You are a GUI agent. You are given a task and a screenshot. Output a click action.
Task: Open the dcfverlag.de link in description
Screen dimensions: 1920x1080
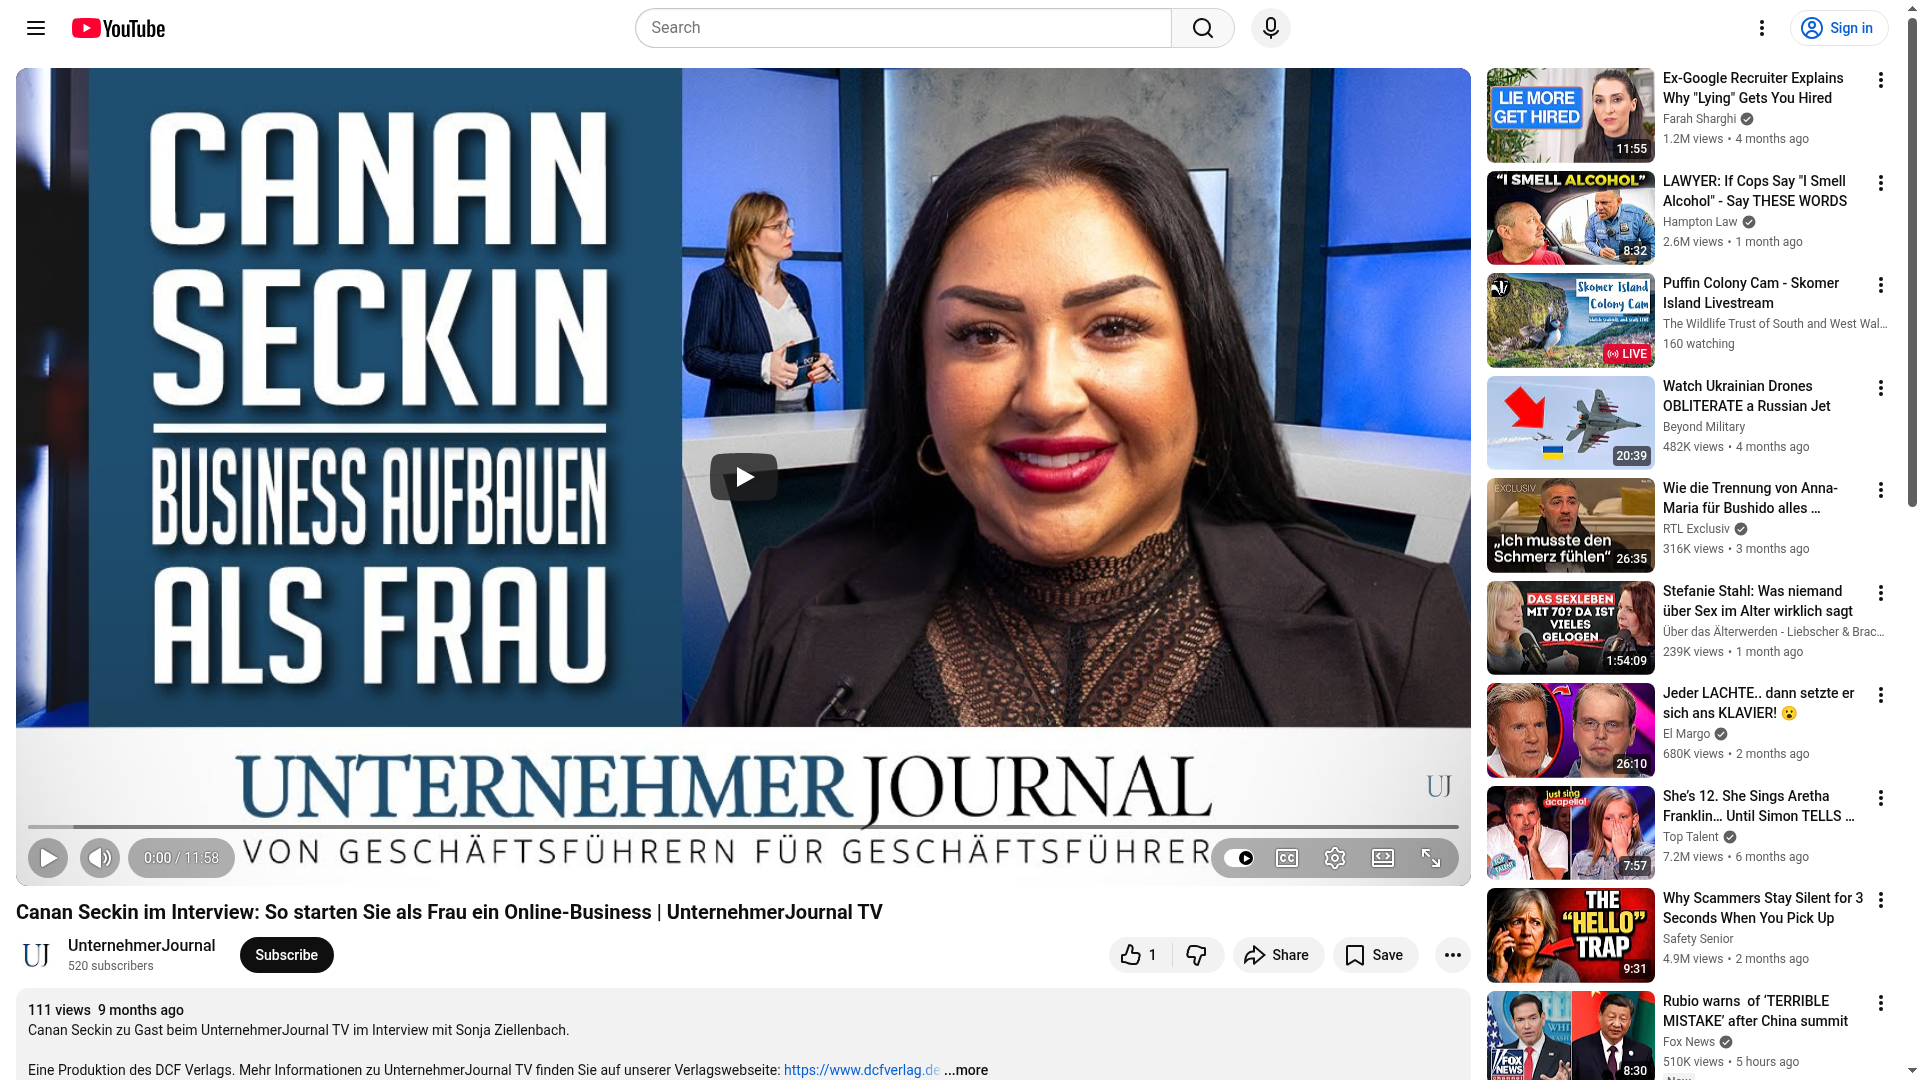coord(861,1070)
